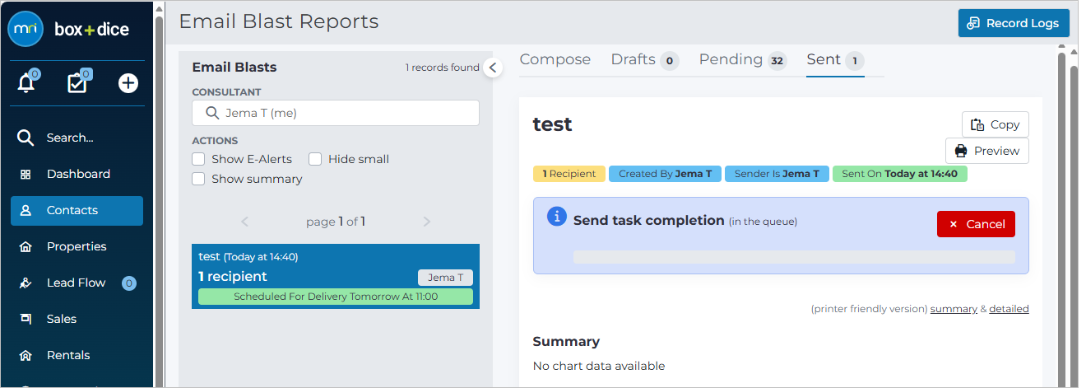1080x388 pixels.
Task: Click the send task progress bar
Action: pos(794,257)
